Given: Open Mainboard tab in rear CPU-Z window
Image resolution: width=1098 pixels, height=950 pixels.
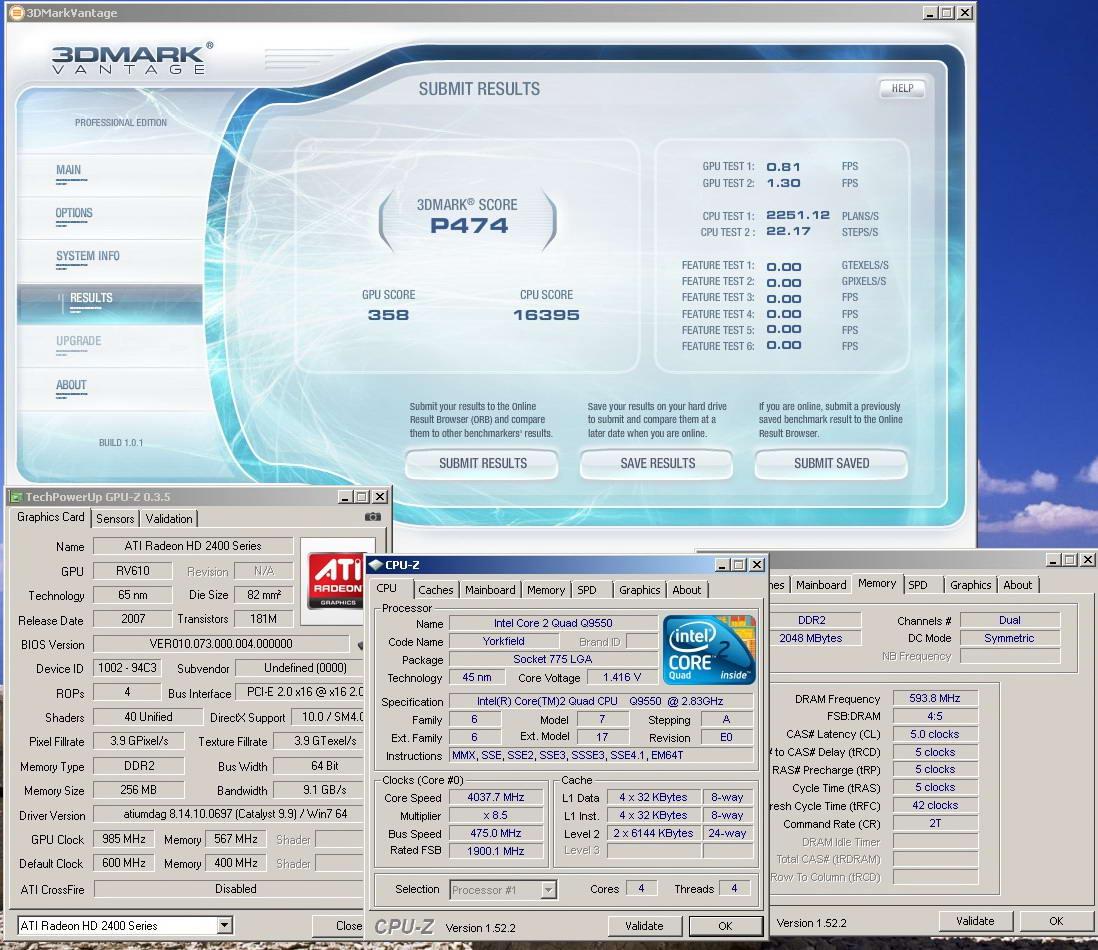Looking at the screenshot, I should point(821,585).
